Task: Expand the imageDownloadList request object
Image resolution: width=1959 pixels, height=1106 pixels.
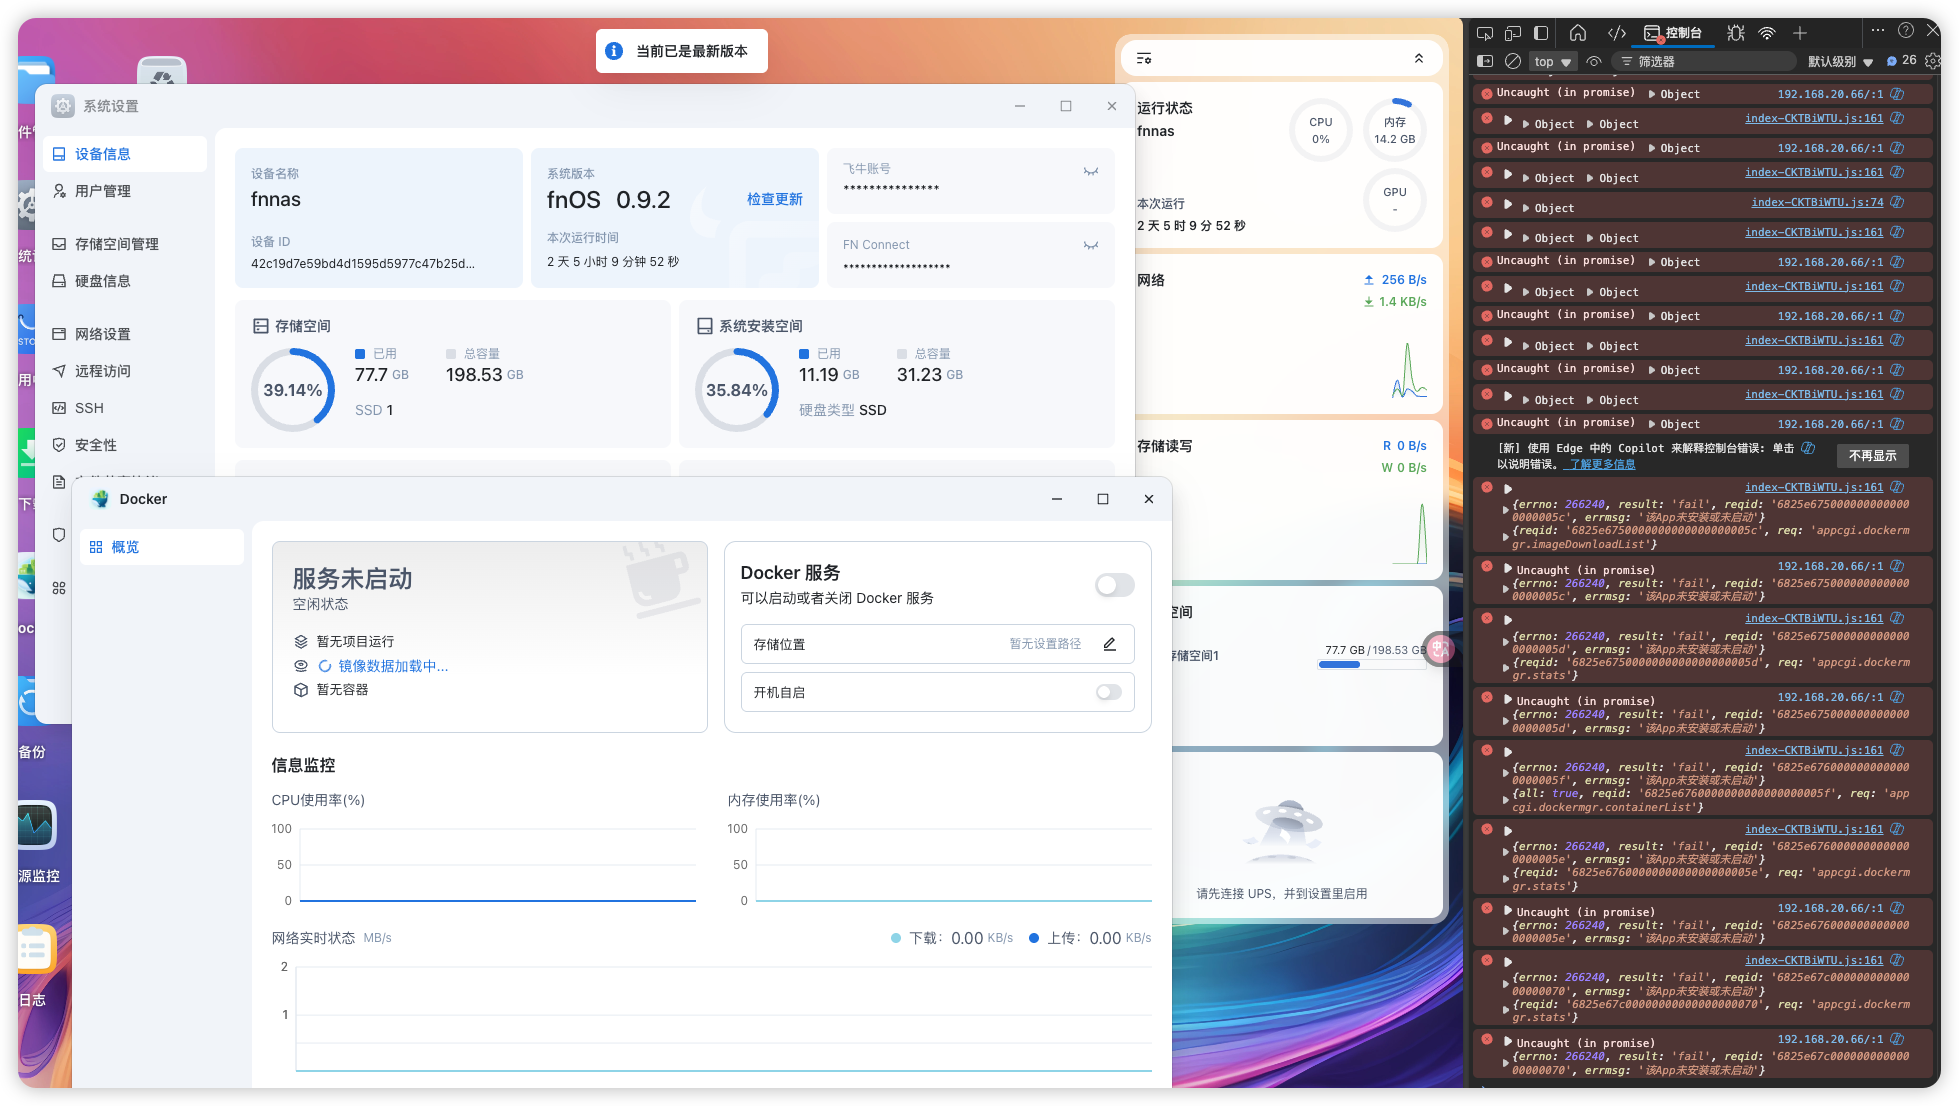Action: [x=1506, y=537]
